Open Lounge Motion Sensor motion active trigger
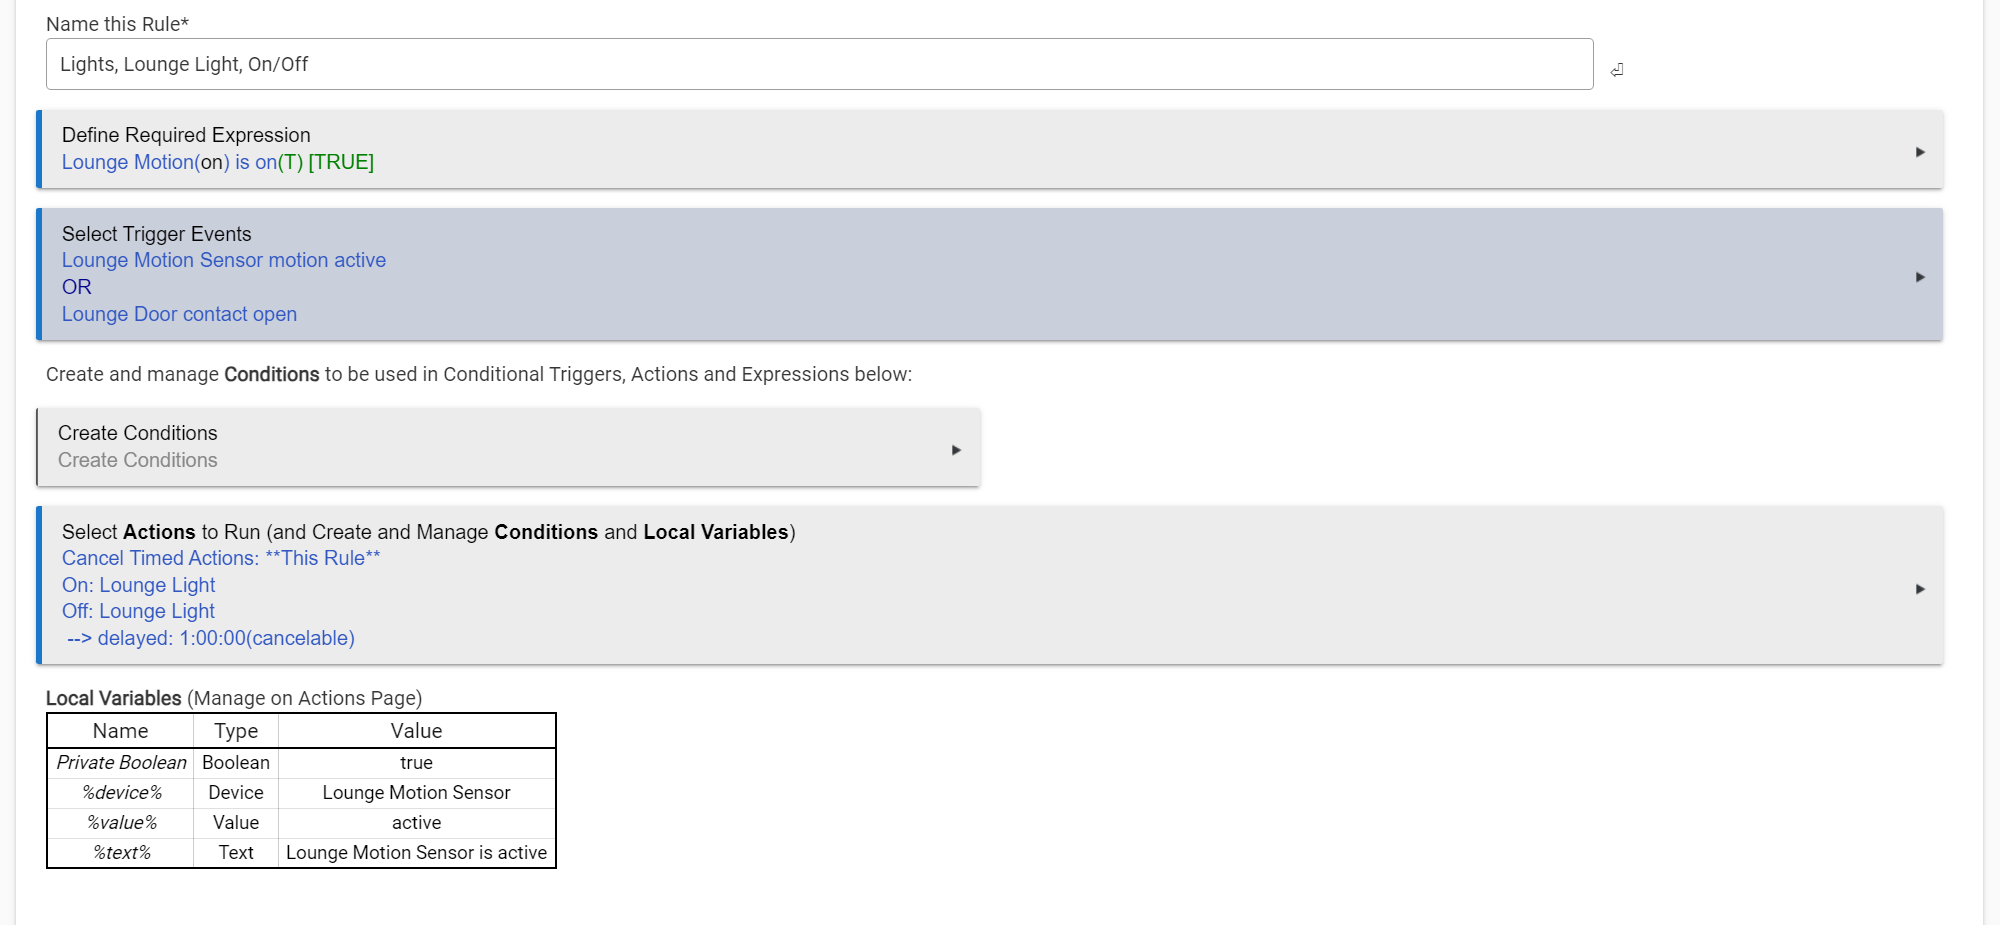2000x925 pixels. [224, 260]
